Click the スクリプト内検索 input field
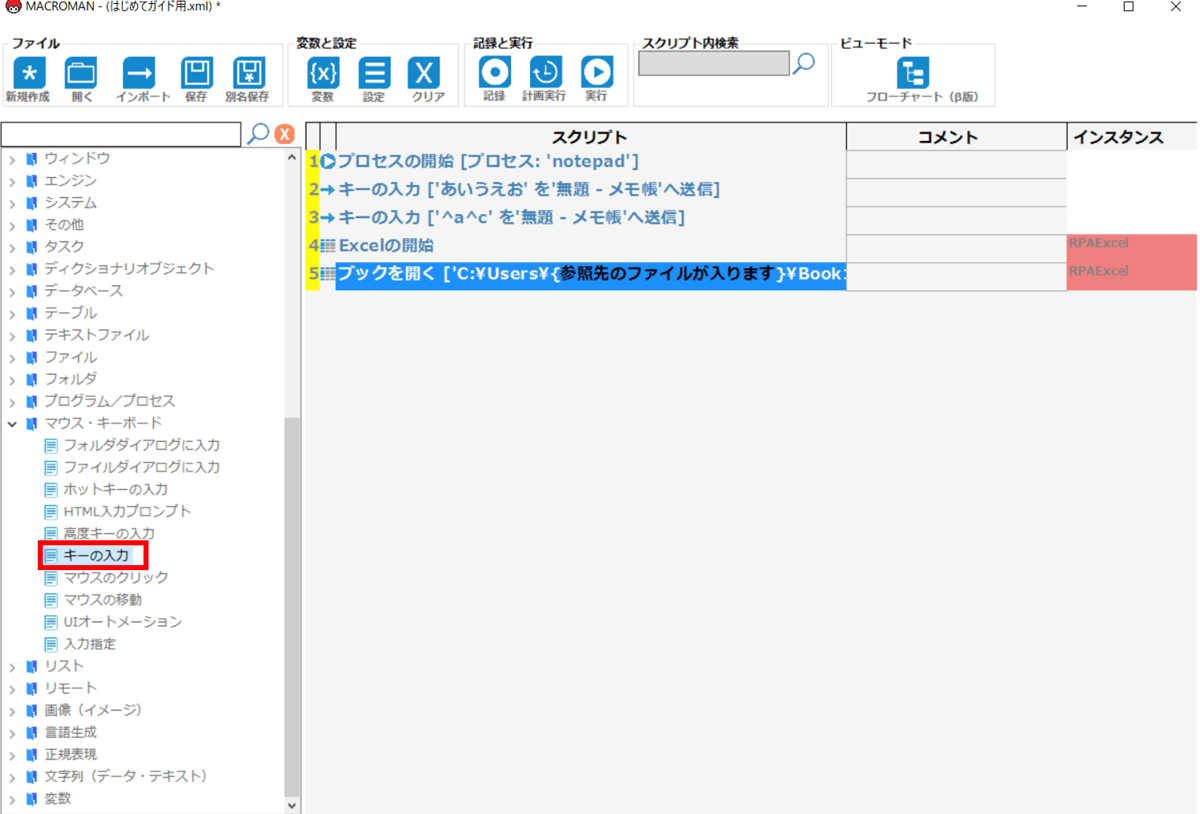 [x=714, y=64]
